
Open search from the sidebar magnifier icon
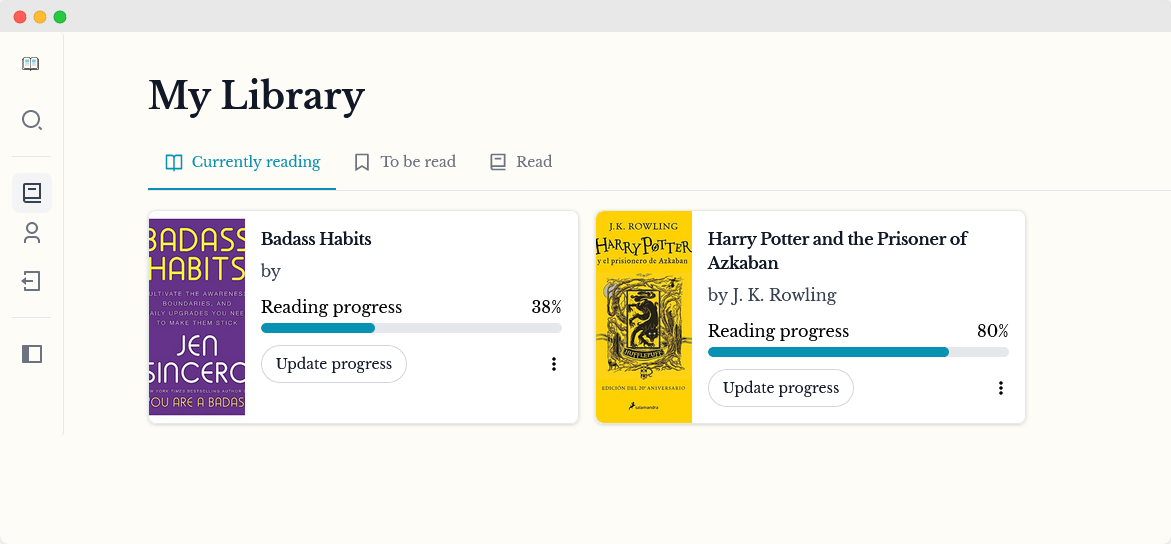tap(32, 120)
